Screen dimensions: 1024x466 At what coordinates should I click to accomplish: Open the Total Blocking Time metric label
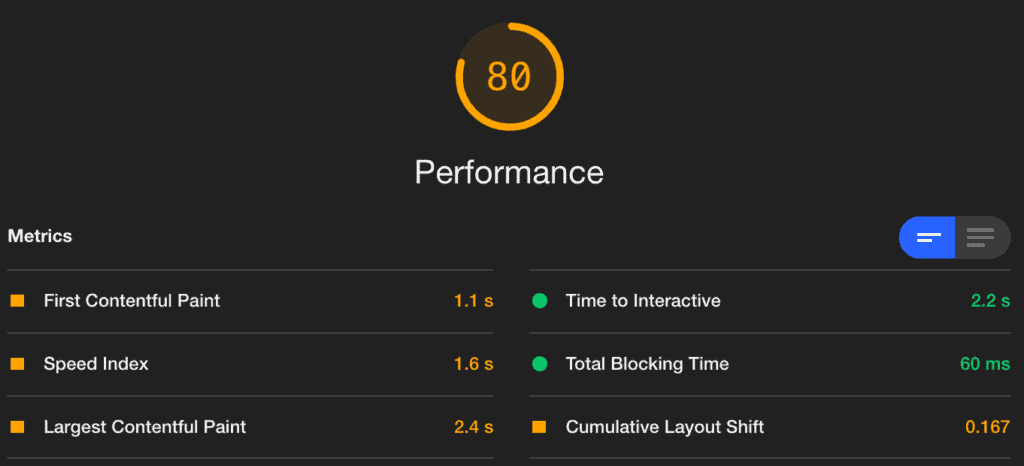click(647, 364)
